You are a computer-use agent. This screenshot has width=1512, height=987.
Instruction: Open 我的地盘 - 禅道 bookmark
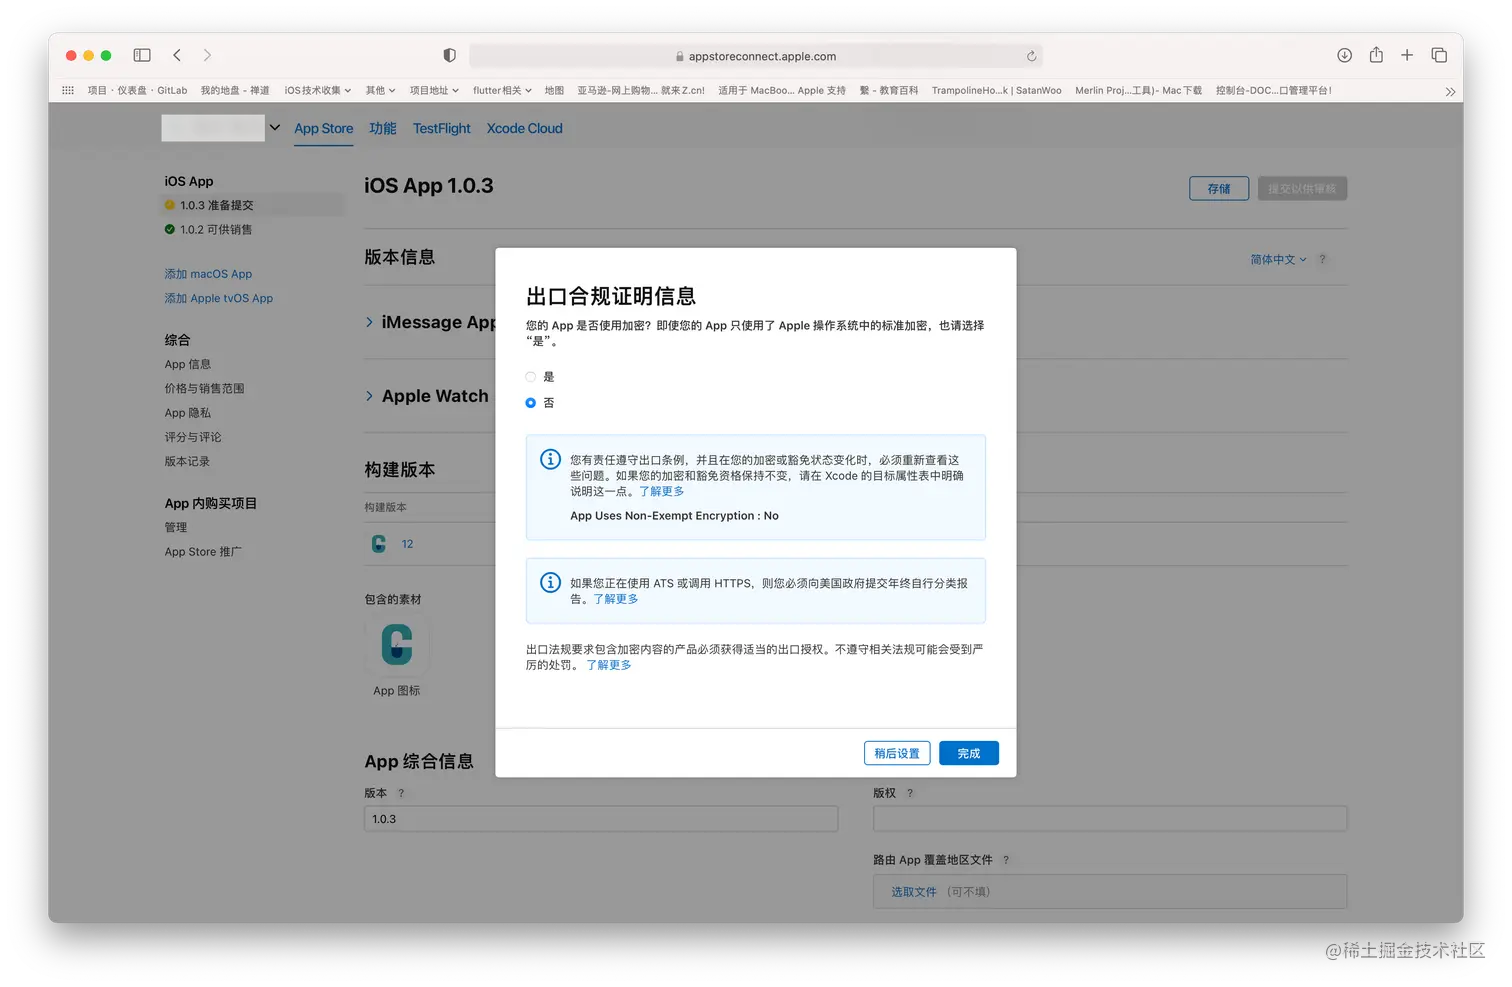(x=235, y=90)
